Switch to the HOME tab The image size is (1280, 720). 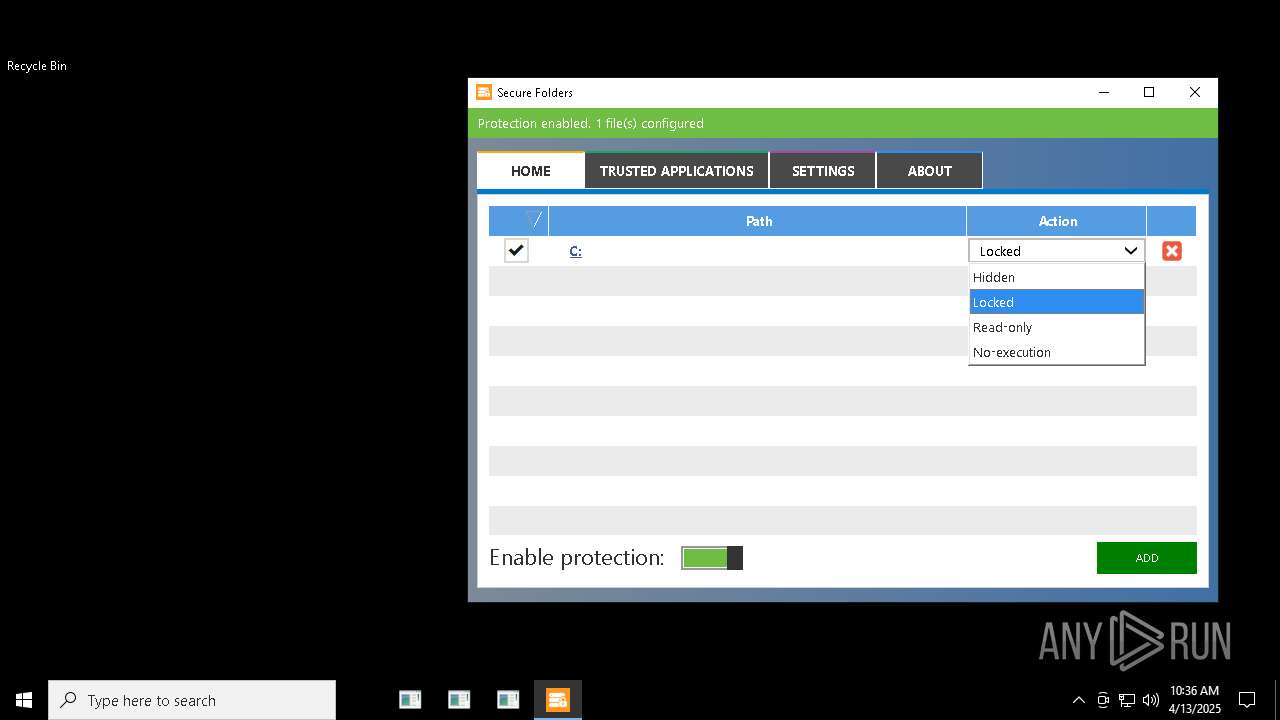pyautogui.click(x=531, y=171)
